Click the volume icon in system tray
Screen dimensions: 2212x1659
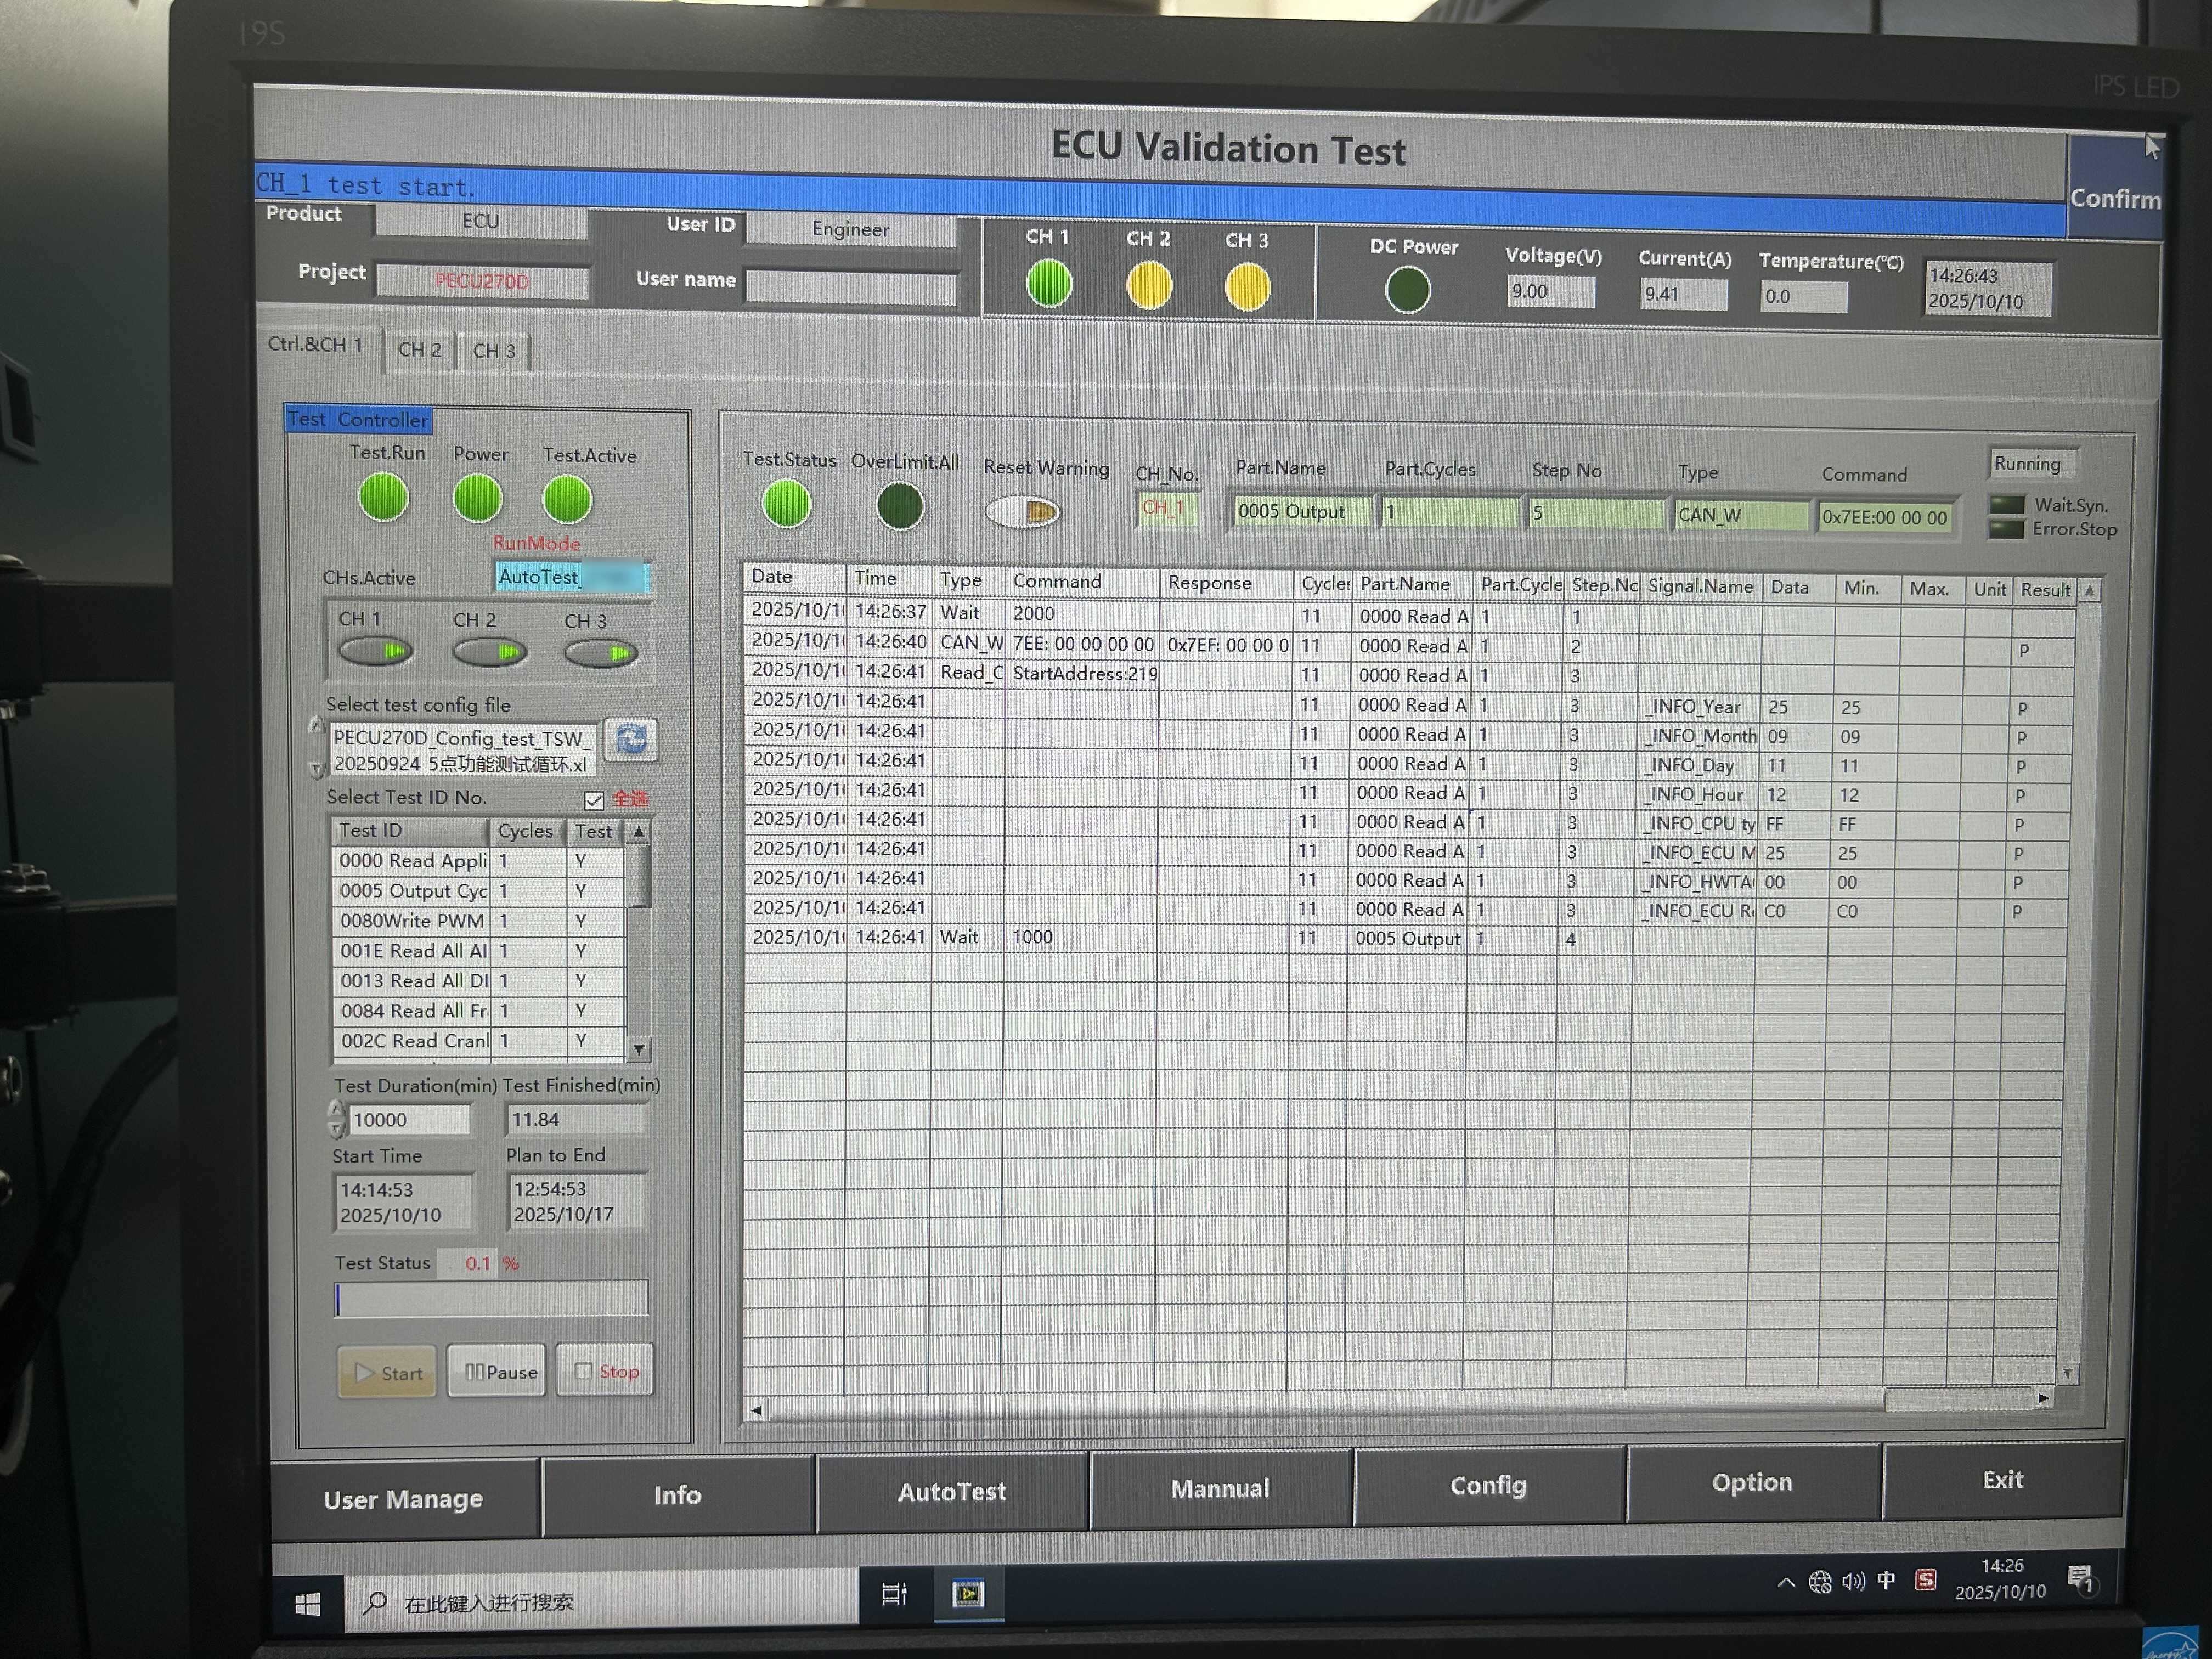1853,1581
